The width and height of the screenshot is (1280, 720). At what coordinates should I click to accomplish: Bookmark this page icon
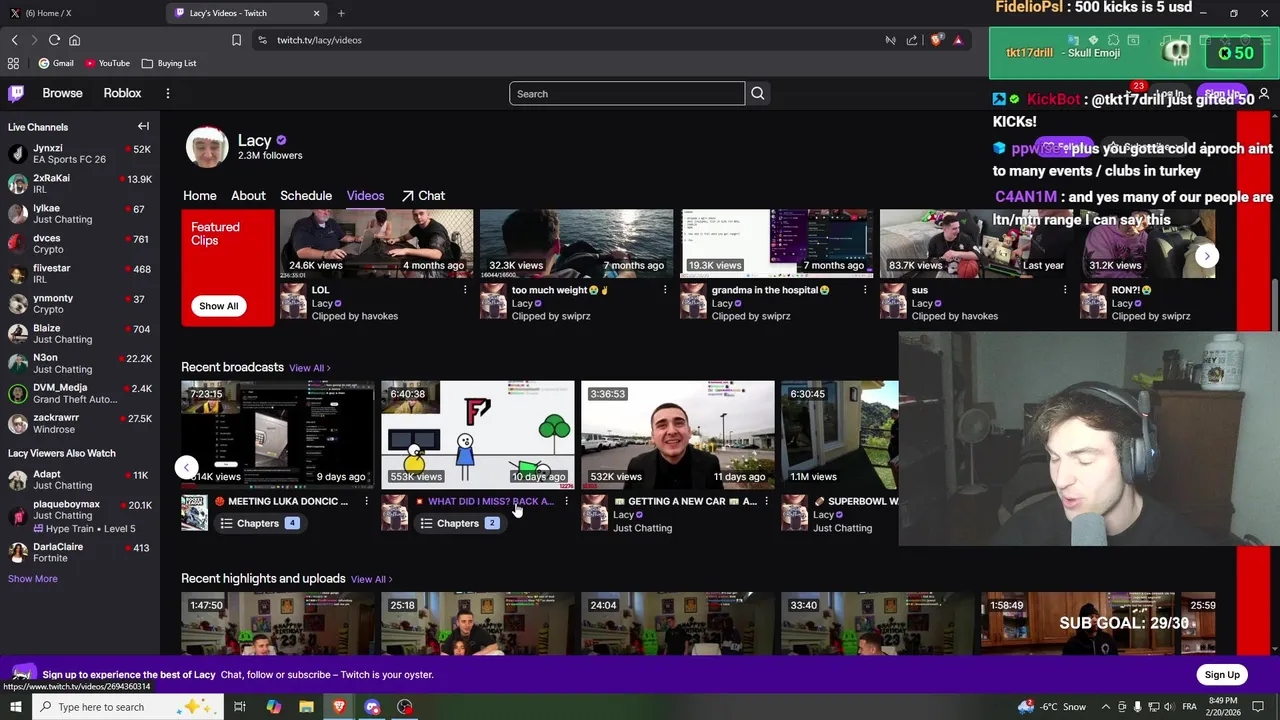tap(236, 40)
